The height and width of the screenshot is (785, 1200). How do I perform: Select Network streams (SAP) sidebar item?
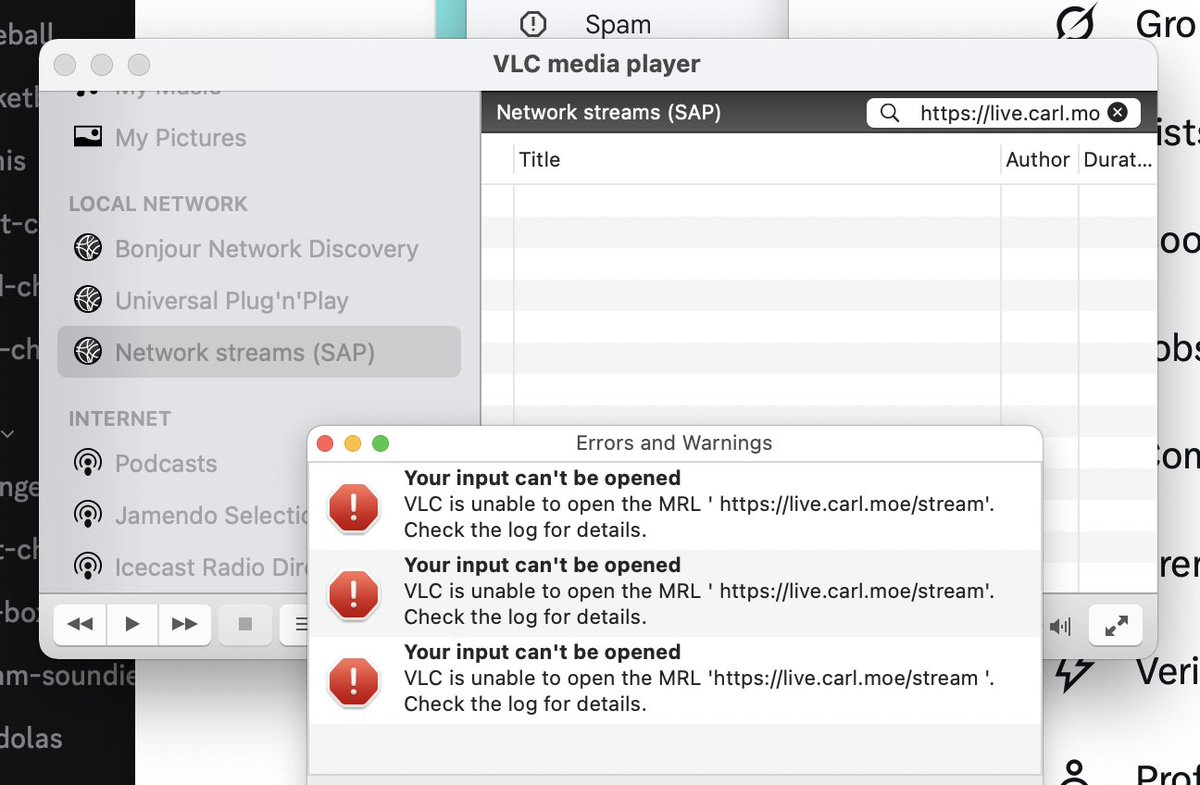pyautogui.click(x=259, y=352)
